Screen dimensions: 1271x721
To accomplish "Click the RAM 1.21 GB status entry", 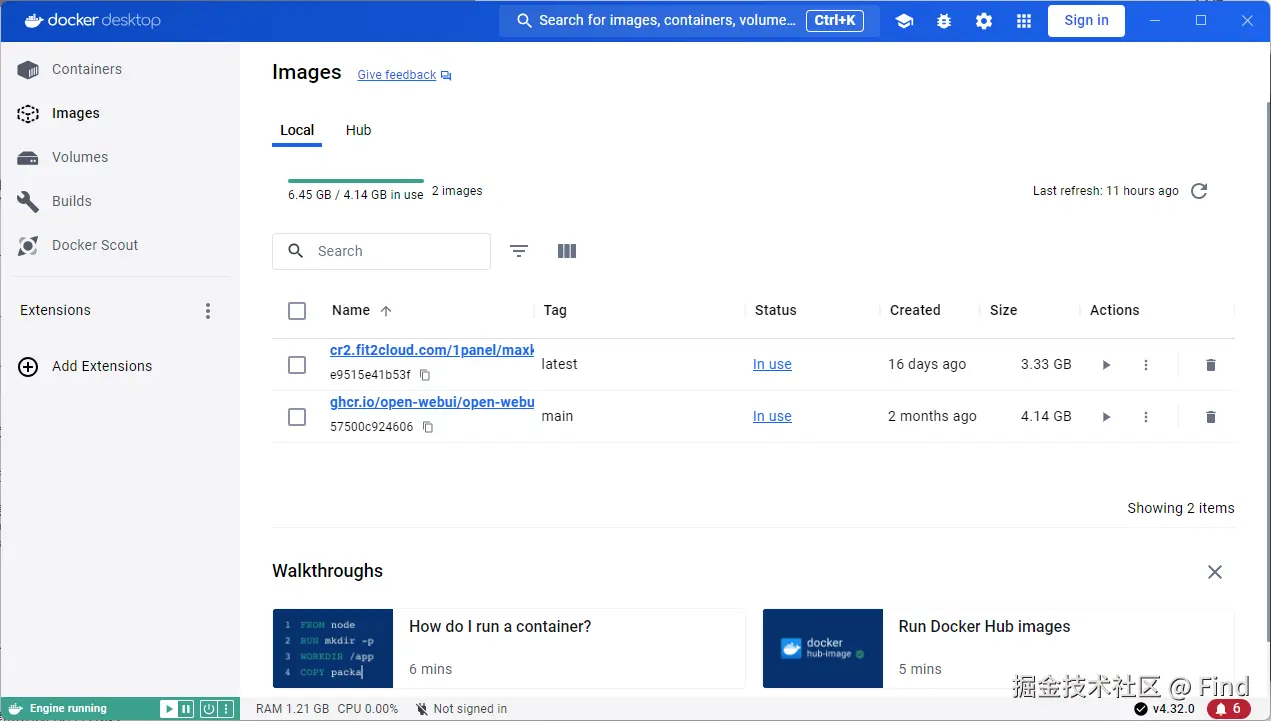I will point(292,709).
